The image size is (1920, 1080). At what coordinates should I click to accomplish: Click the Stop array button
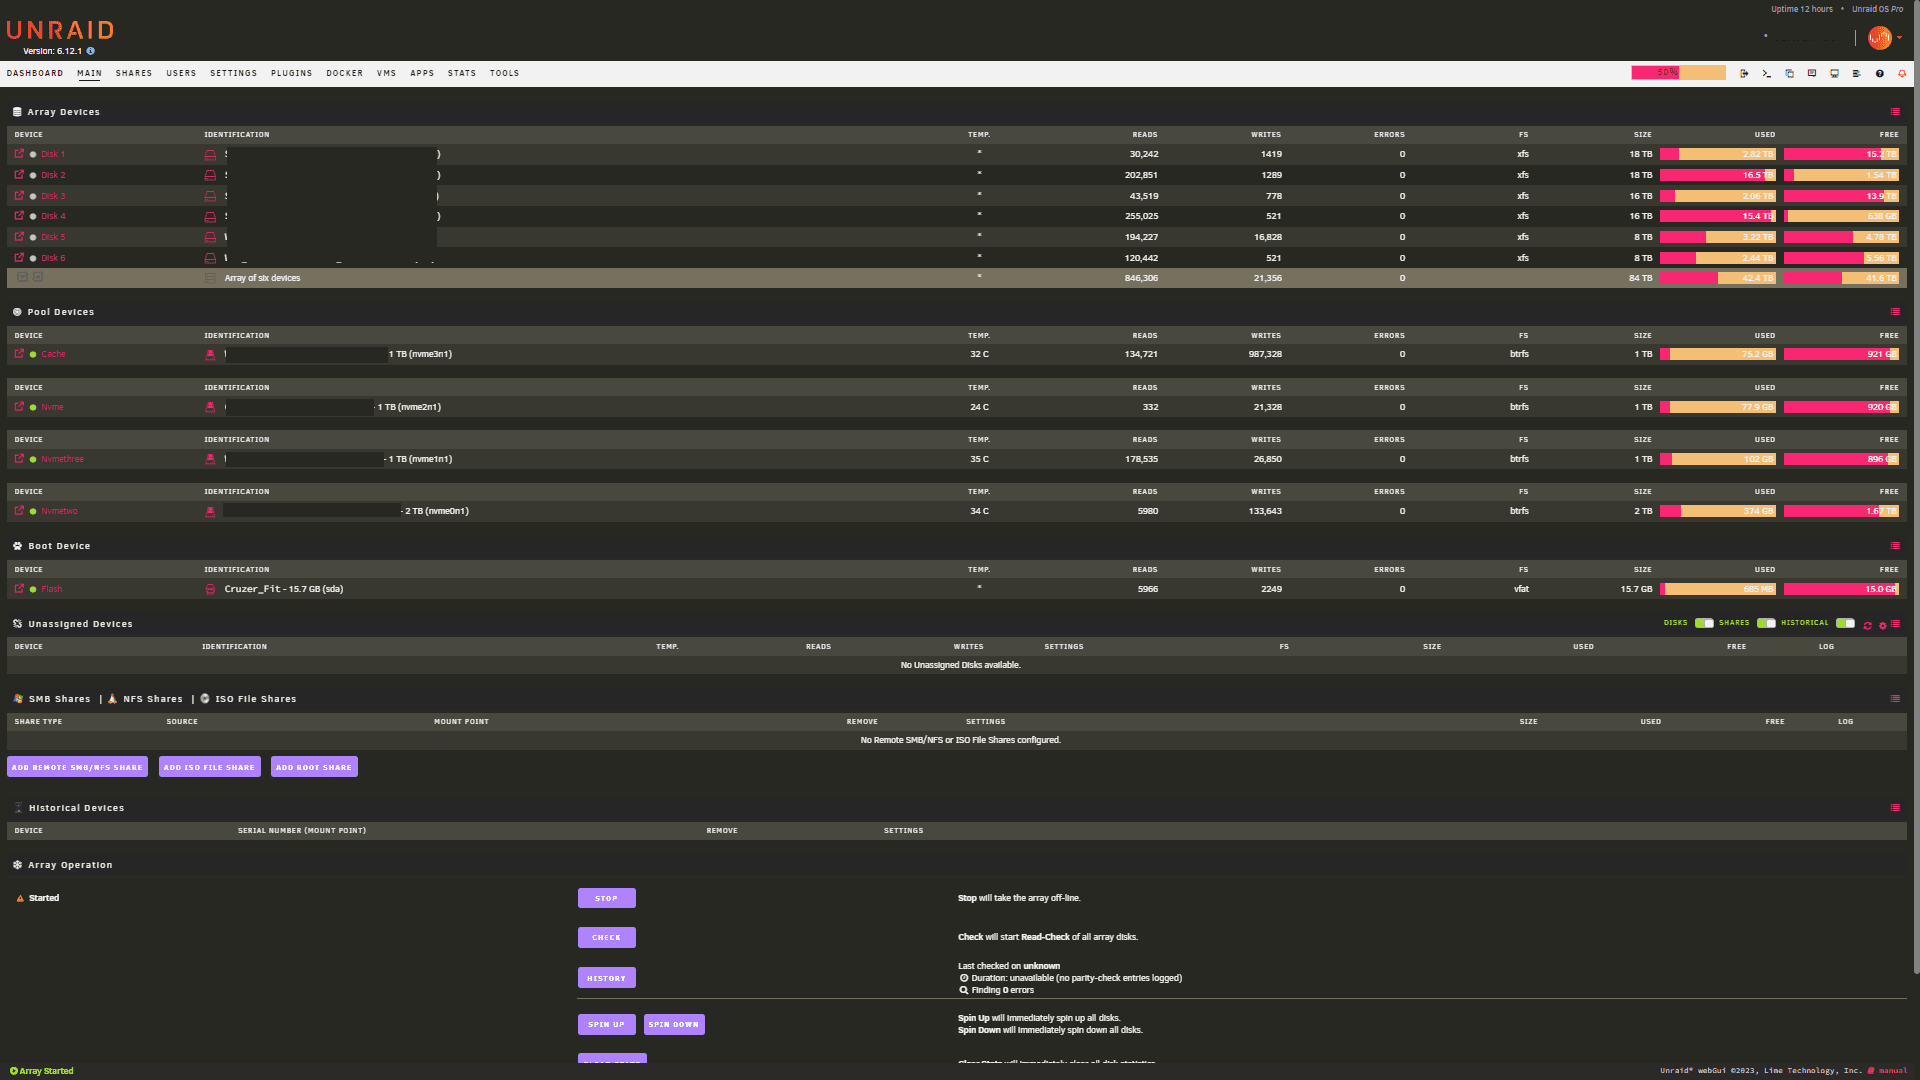tap(607, 898)
